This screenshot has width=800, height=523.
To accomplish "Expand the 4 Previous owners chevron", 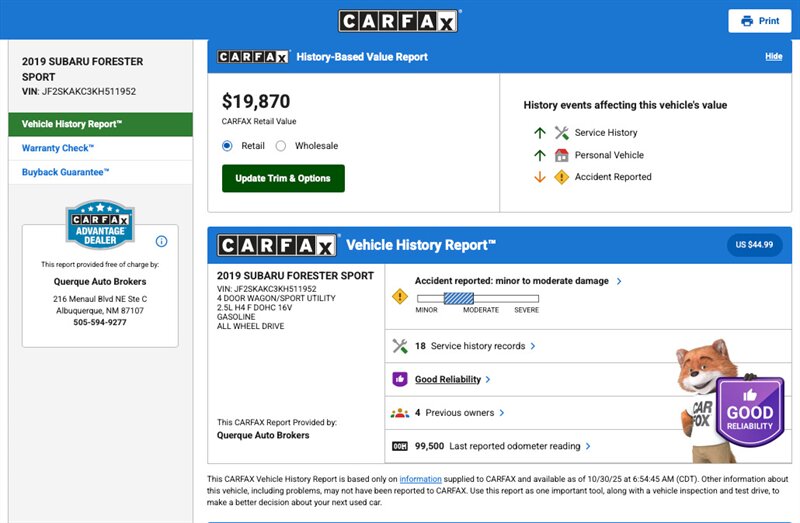I will click(501, 412).
